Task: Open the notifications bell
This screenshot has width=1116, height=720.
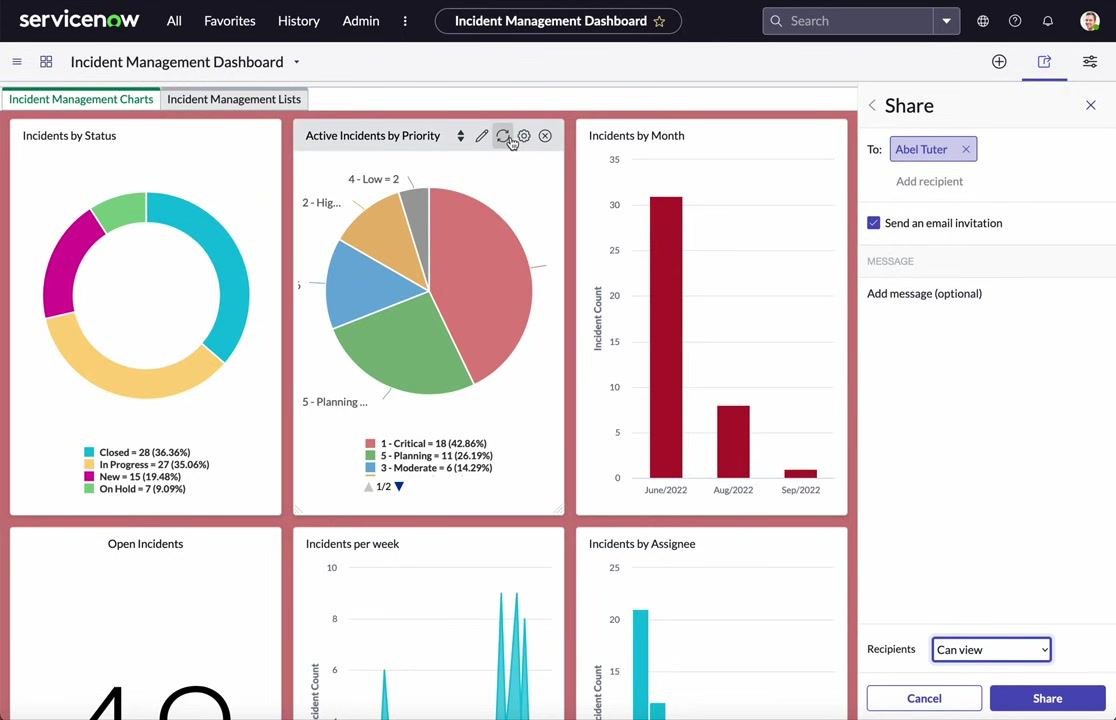Action: click(1048, 21)
